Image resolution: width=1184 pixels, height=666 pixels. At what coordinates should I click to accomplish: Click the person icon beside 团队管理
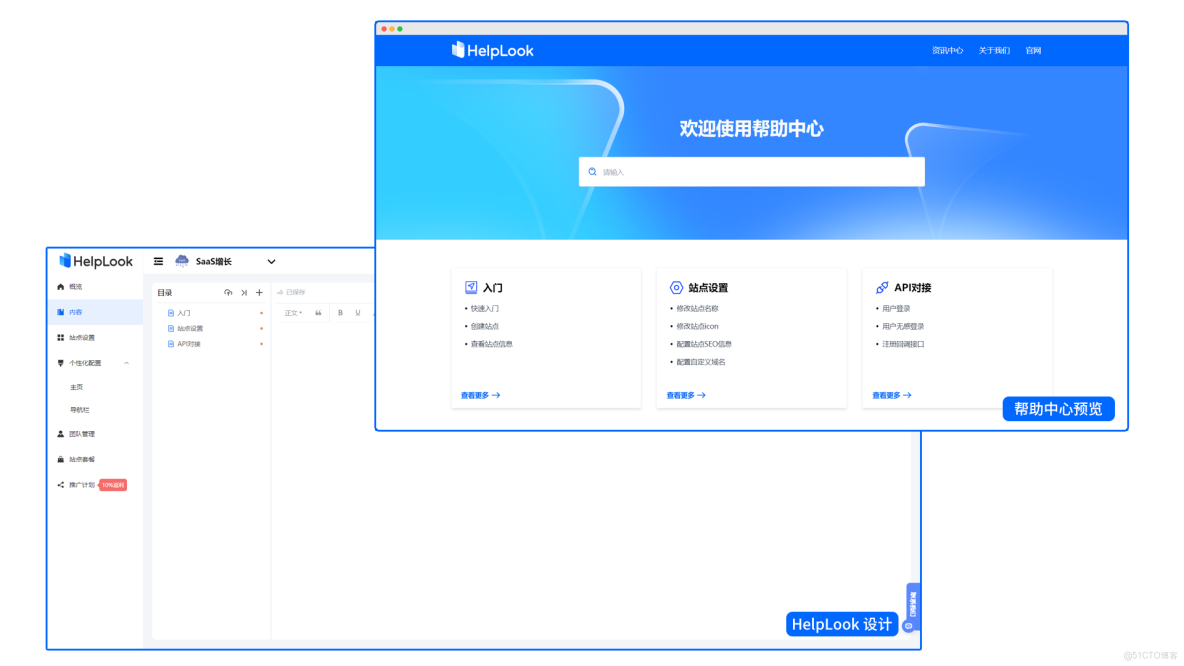[60, 434]
